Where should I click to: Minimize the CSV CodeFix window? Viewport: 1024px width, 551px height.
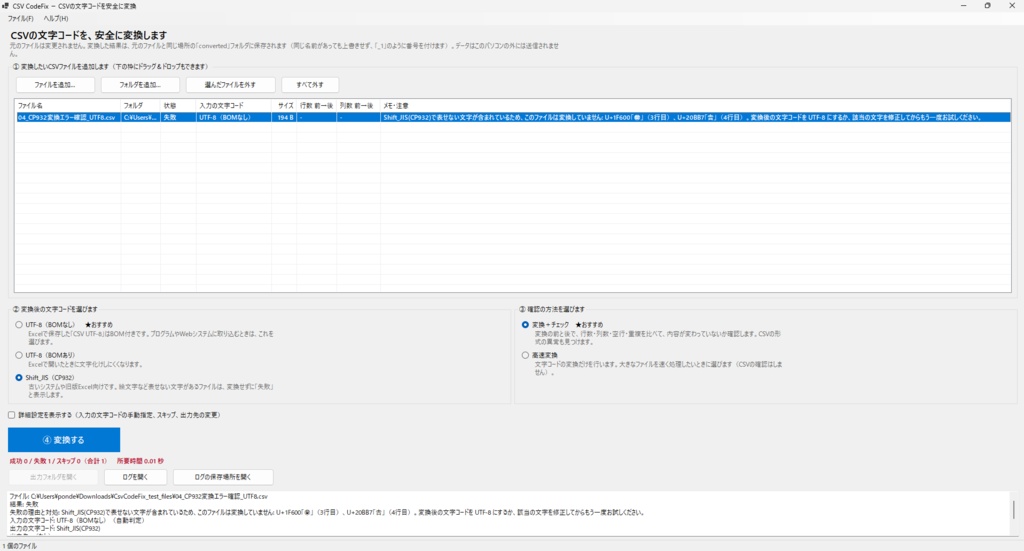(x=963, y=6)
